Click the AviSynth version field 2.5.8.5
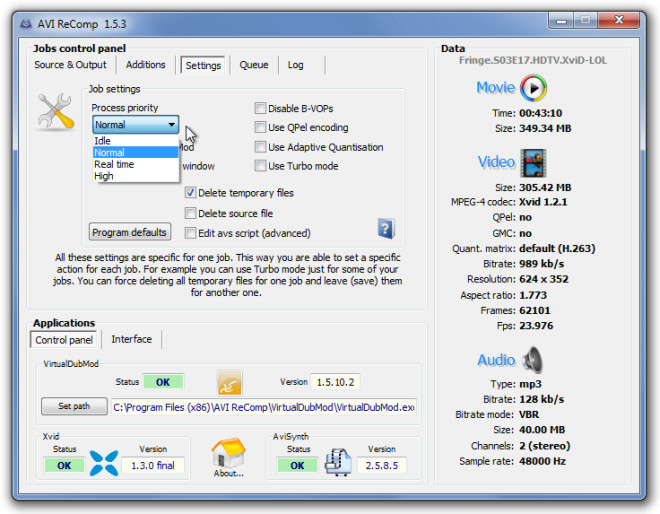Image resolution: width=660 pixels, height=514 pixels. 382,465
